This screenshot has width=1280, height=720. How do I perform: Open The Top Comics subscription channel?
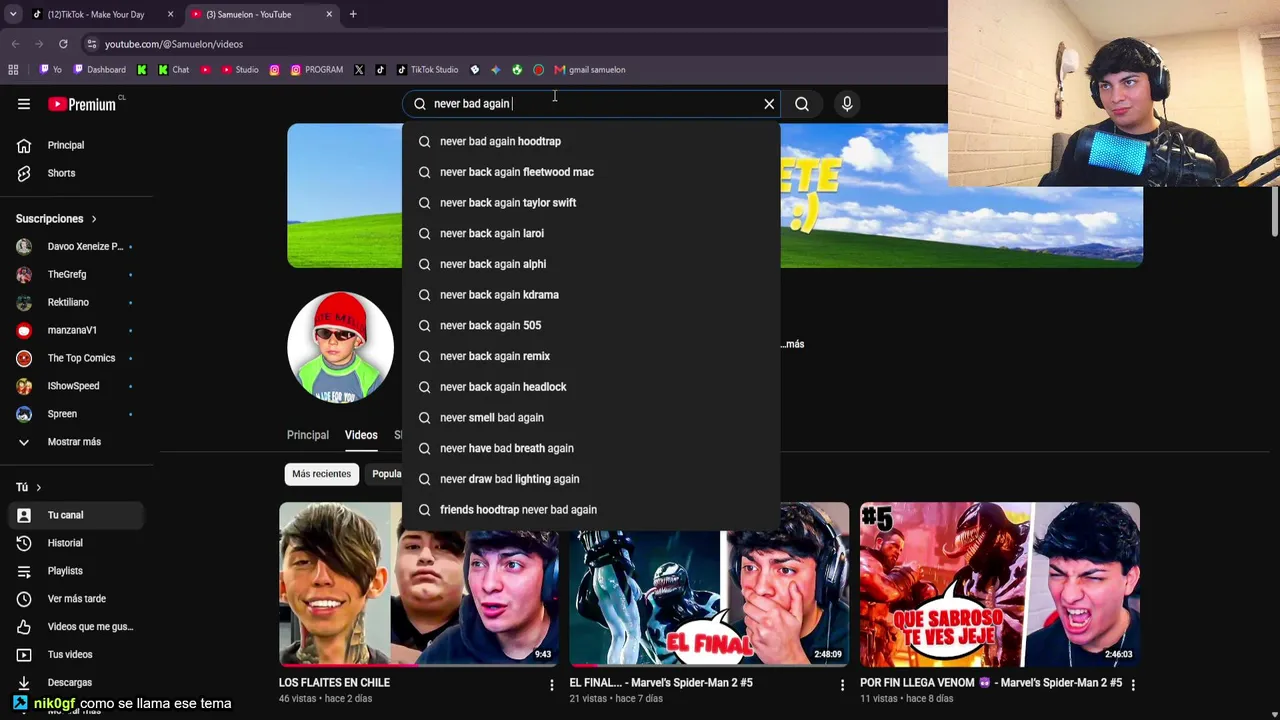point(76,358)
